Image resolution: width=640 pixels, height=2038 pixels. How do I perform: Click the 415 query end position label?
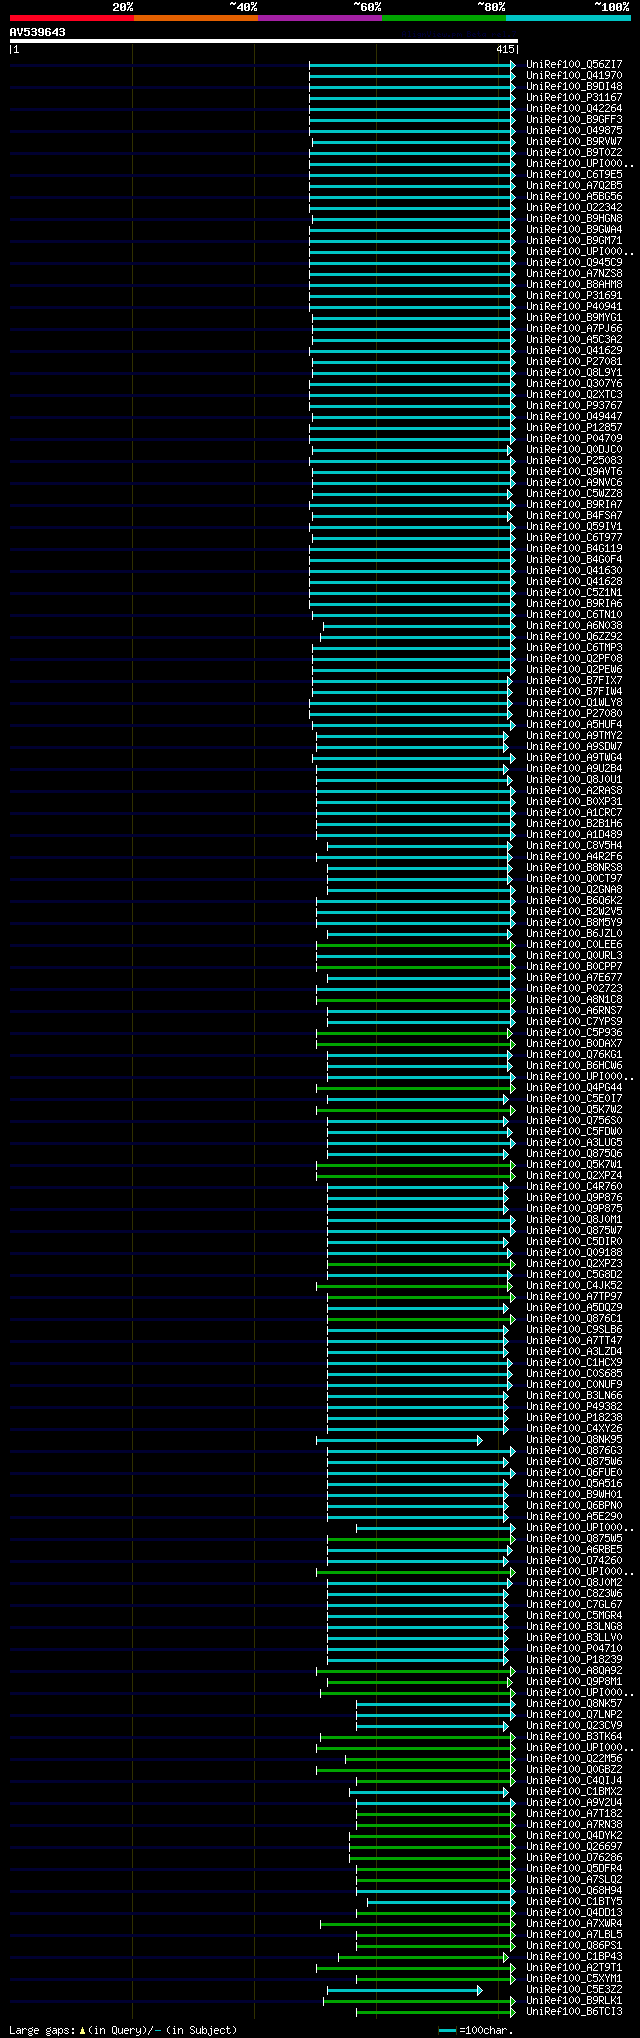(x=505, y=49)
